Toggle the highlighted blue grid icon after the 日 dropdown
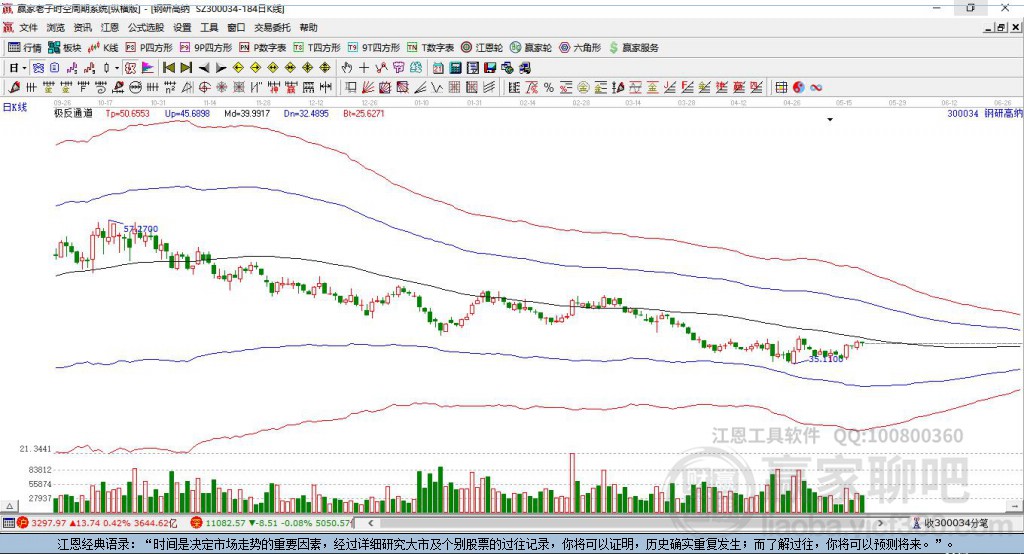The image size is (1024, 554). click(38, 68)
